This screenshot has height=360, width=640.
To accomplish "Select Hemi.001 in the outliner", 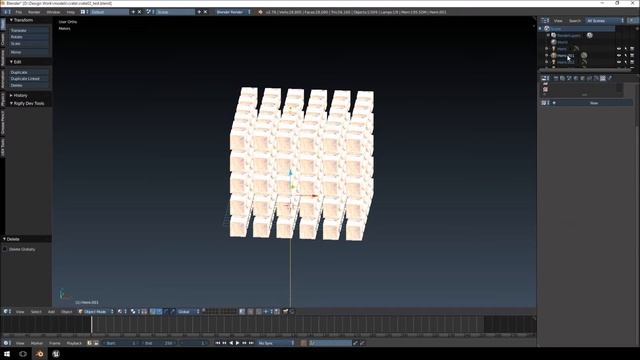I will (566, 56).
